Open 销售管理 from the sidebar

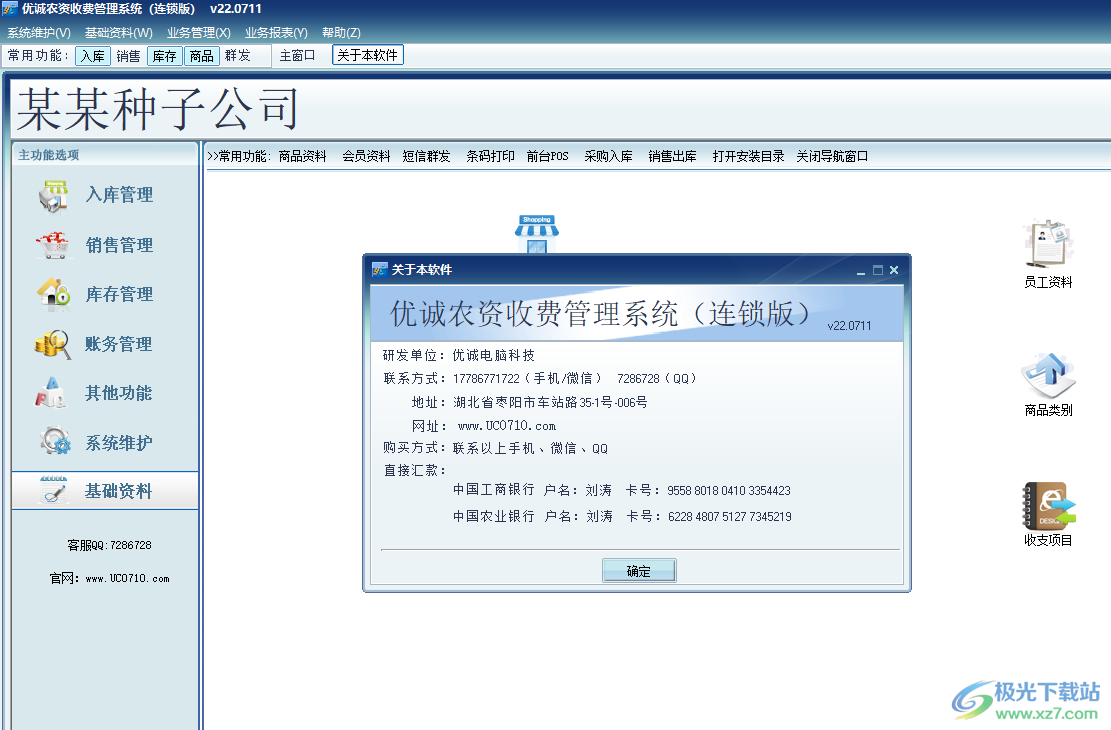point(118,245)
